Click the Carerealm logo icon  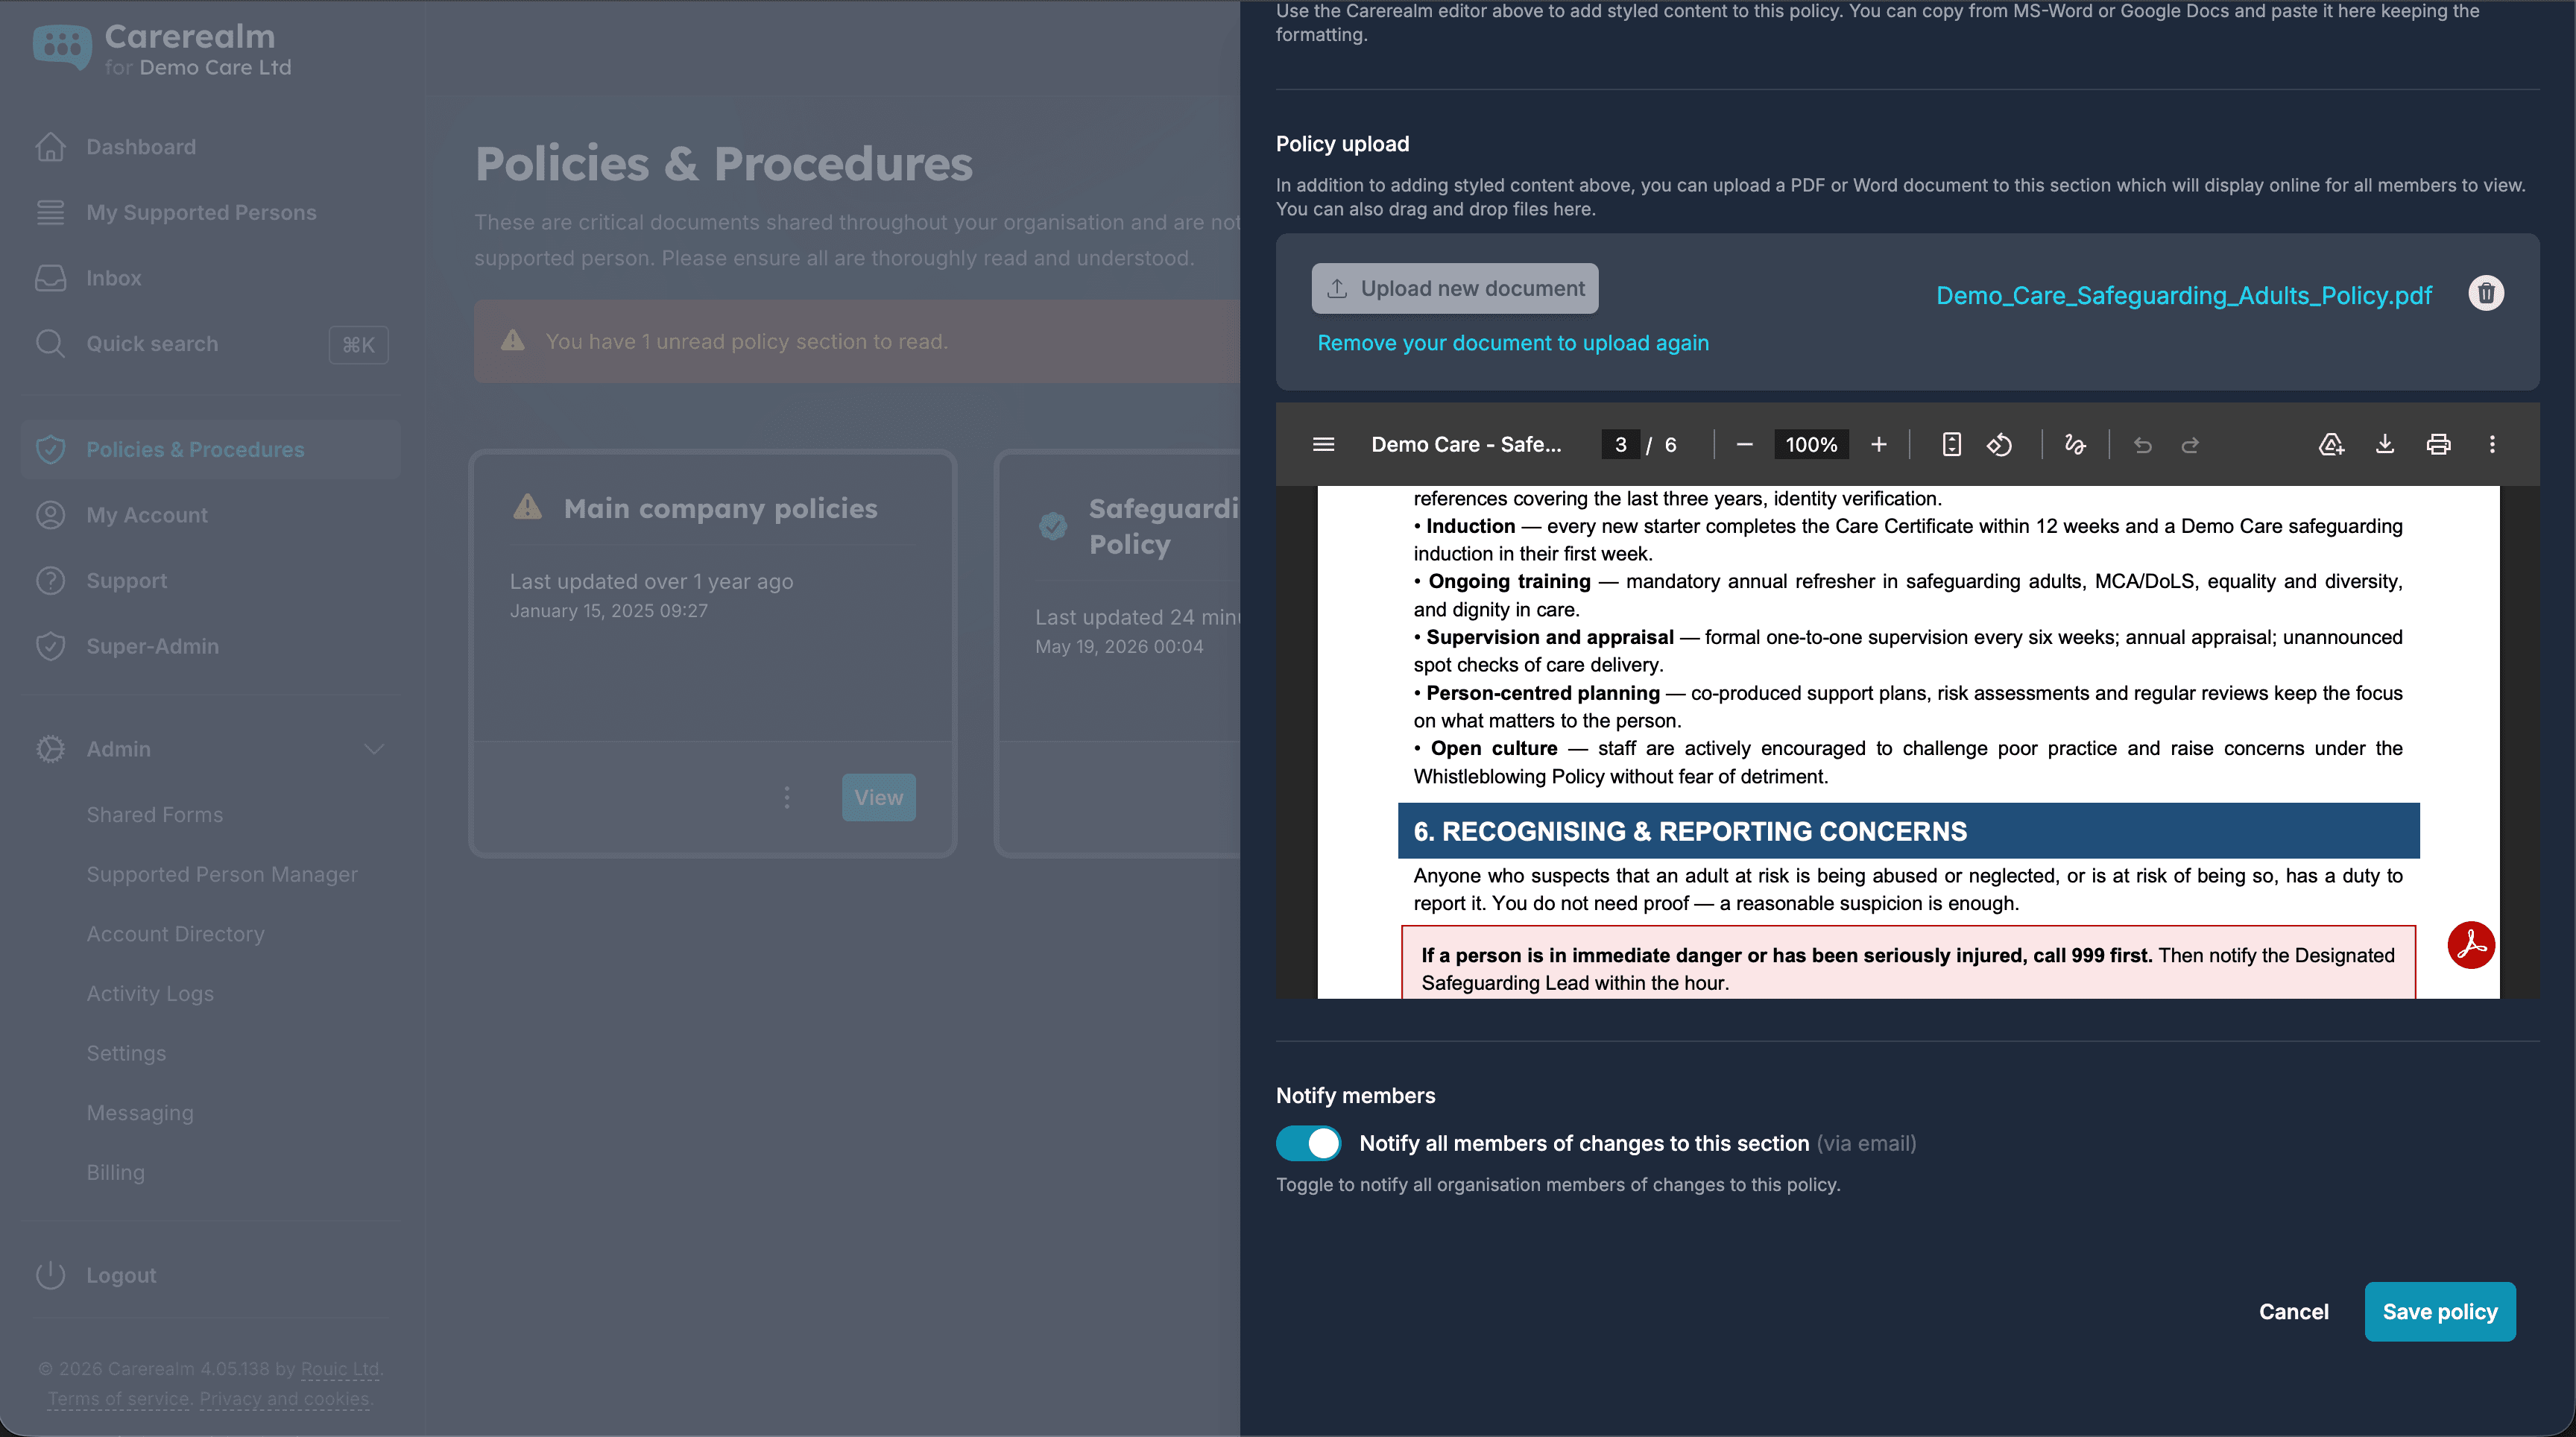coord(62,46)
